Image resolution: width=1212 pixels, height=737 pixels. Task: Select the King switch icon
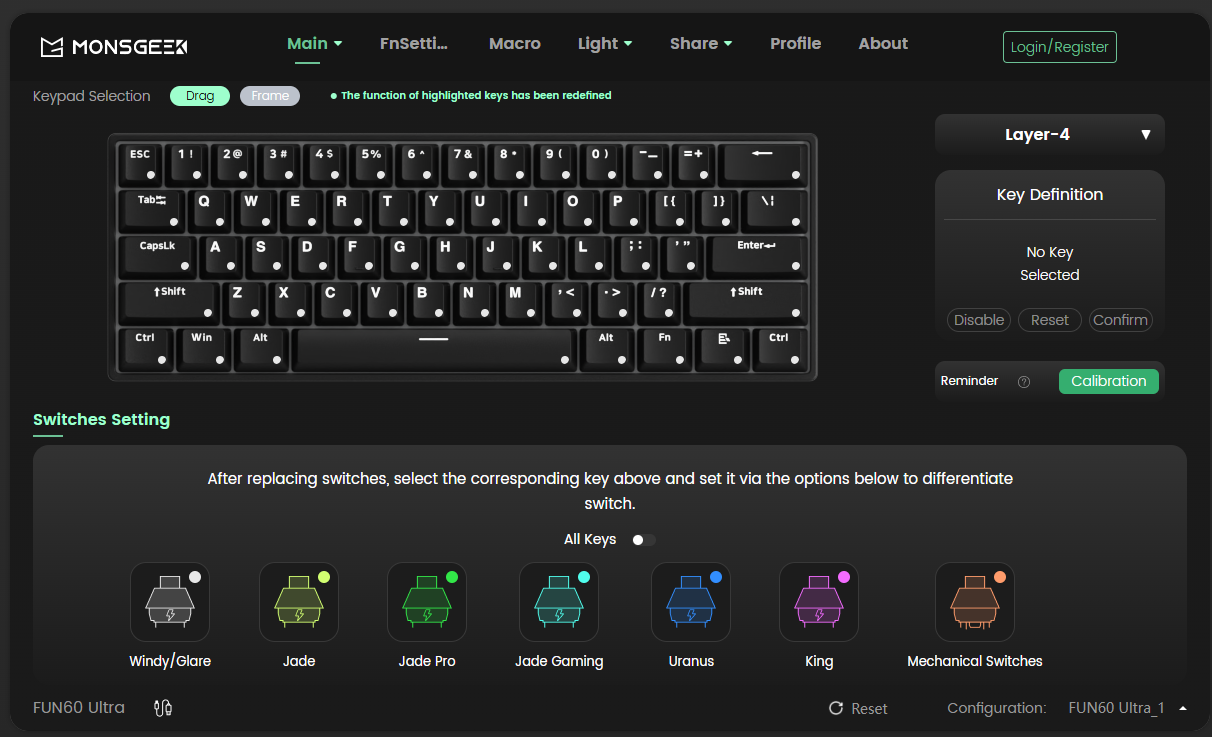pos(819,602)
